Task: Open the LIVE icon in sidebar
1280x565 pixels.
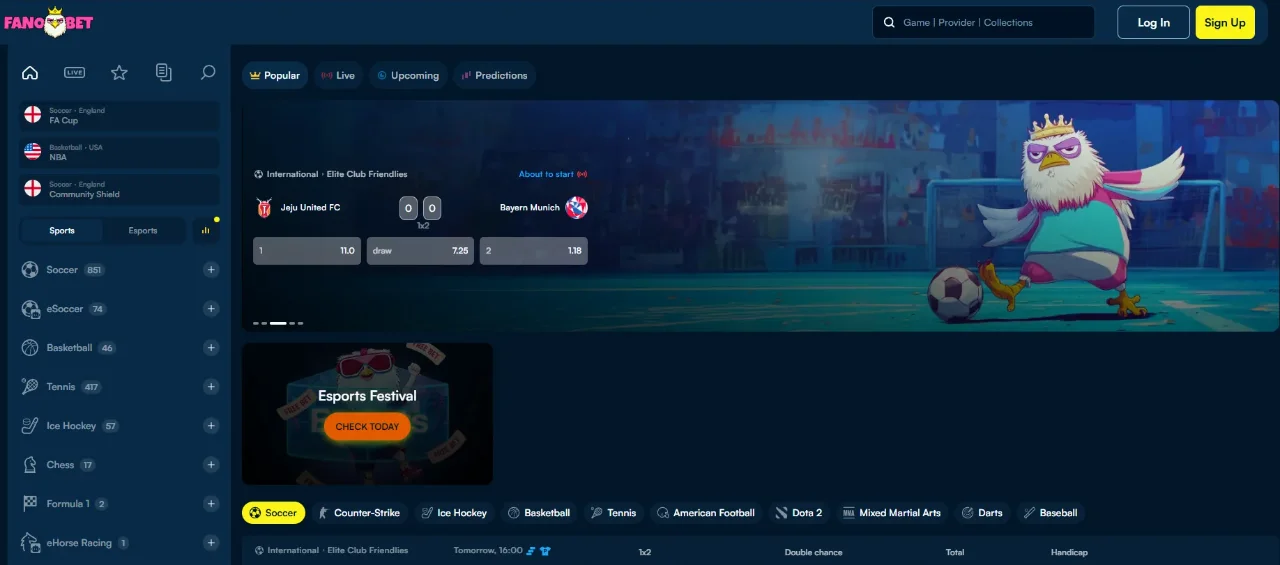Action: pyautogui.click(x=74, y=72)
